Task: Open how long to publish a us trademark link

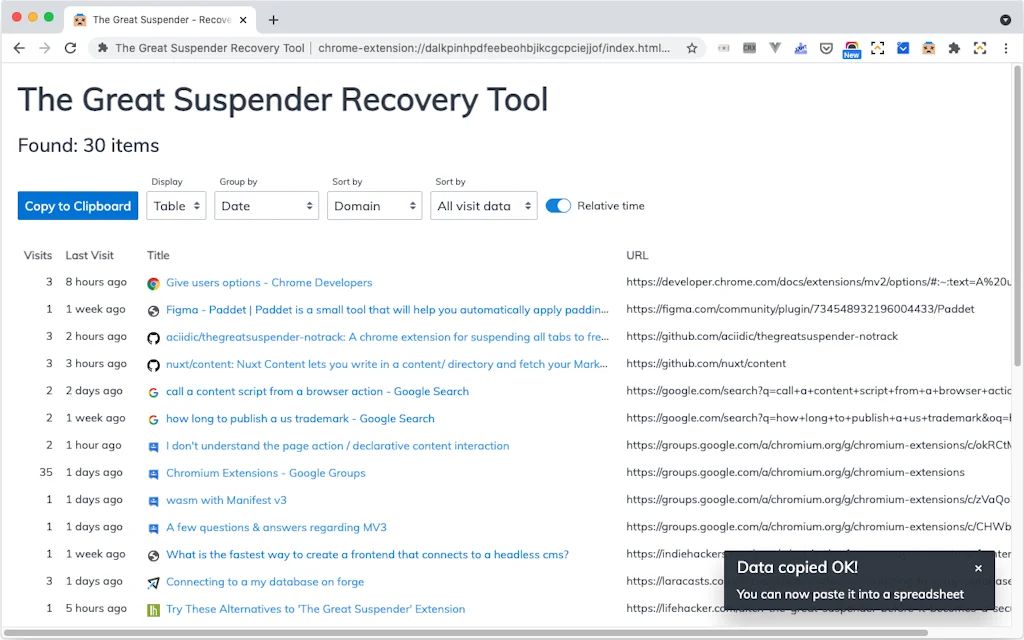Action: pyautogui.click(x=300, y=419)
